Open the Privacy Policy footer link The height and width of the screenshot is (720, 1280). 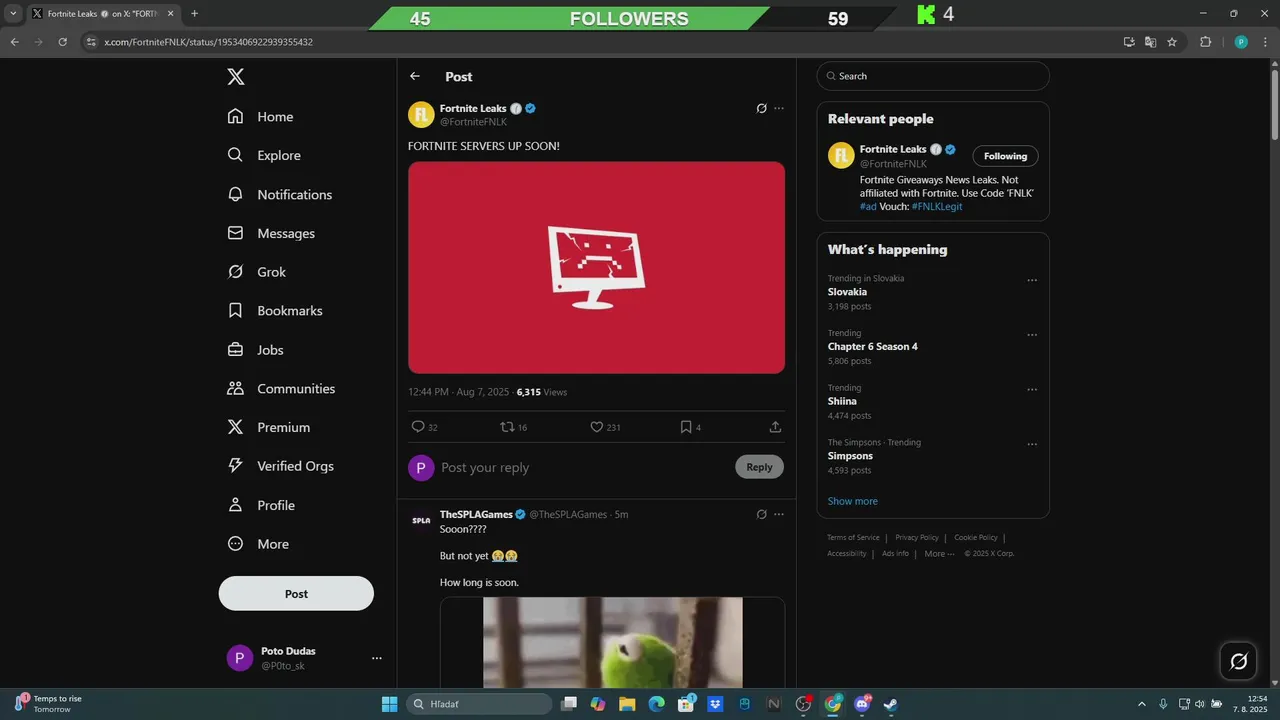click(x=917, y=538)
